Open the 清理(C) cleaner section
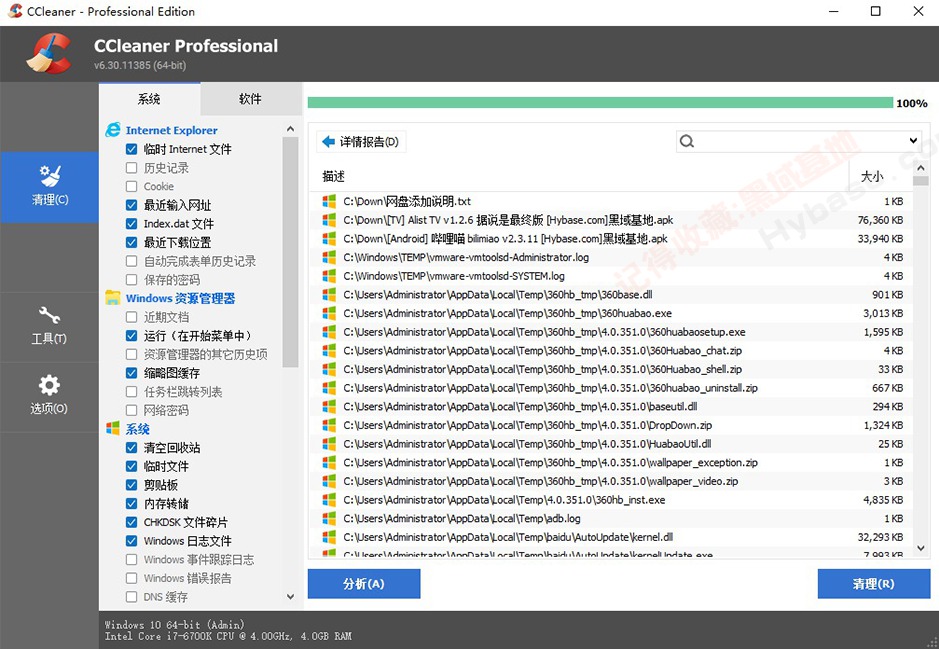 click(x=49, y=187)
